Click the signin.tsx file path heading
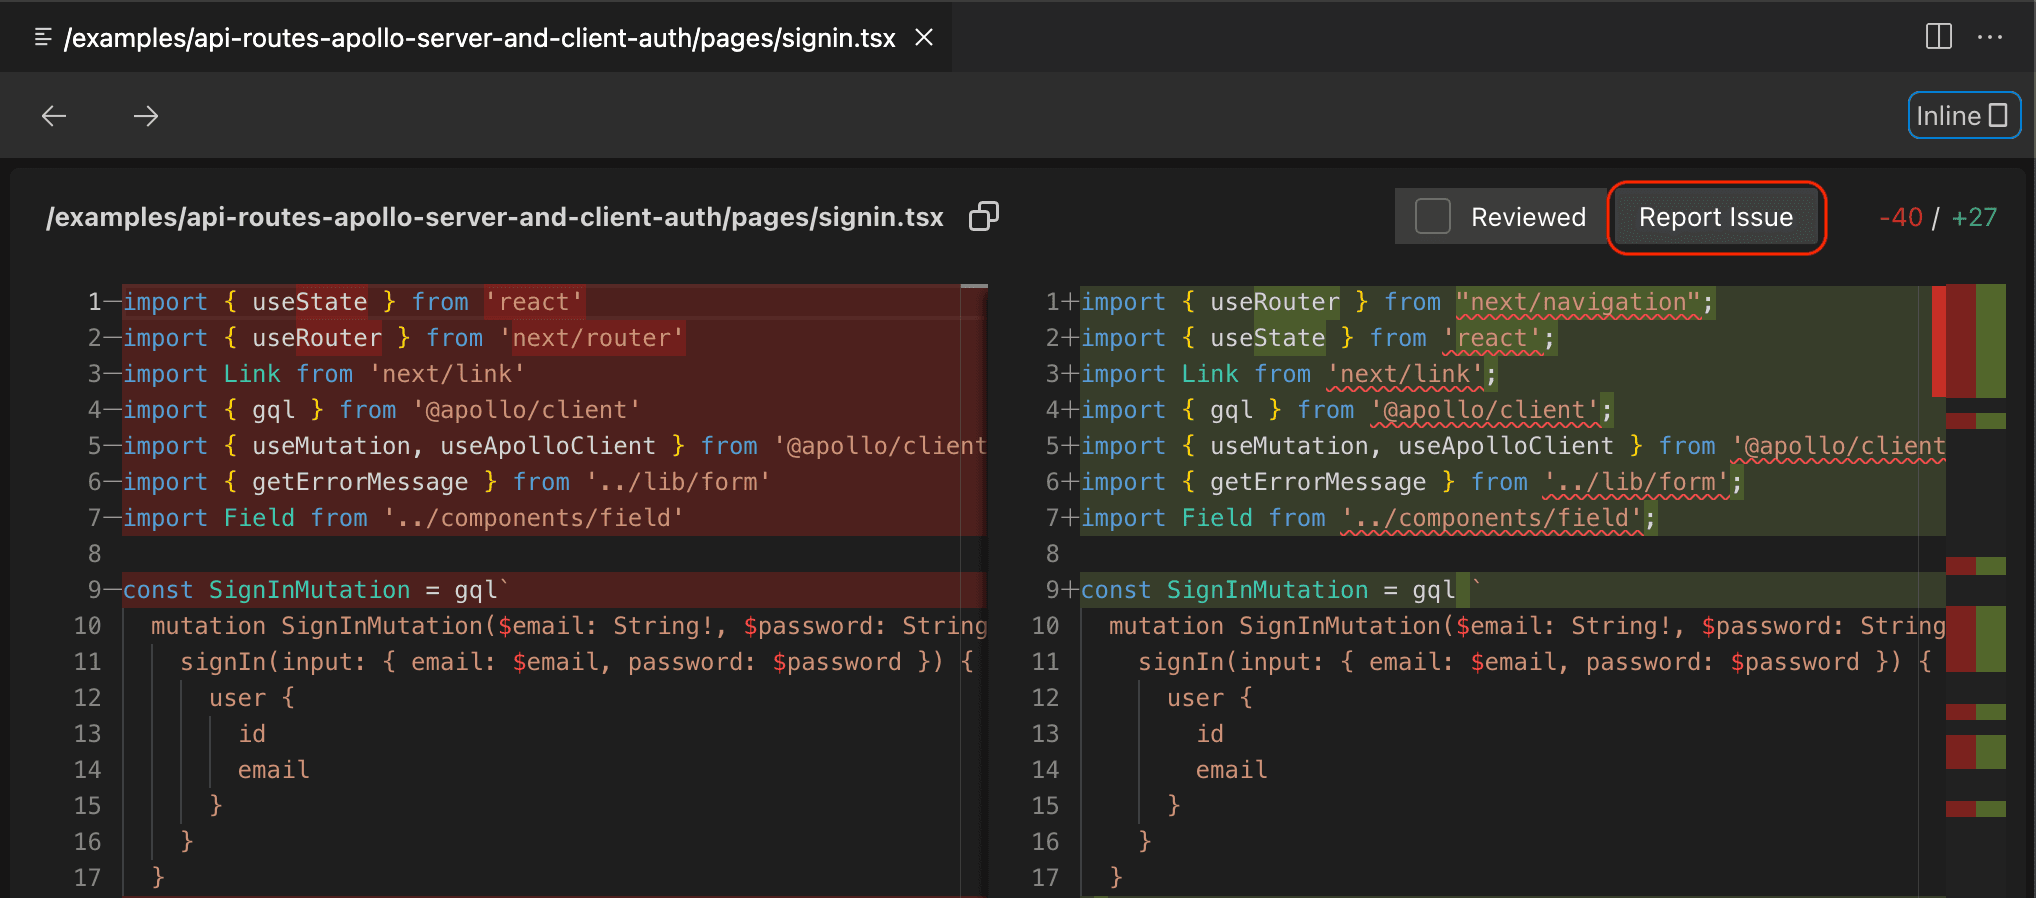 pos(494,217)
